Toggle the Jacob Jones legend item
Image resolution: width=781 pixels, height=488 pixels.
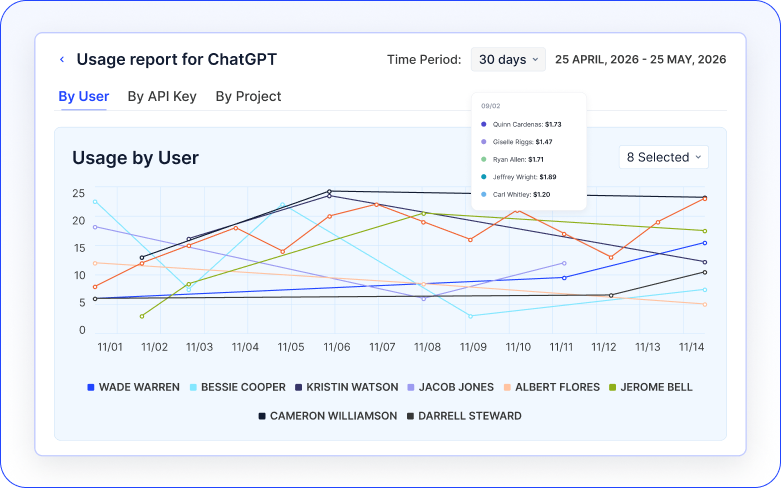pos(451,387)
